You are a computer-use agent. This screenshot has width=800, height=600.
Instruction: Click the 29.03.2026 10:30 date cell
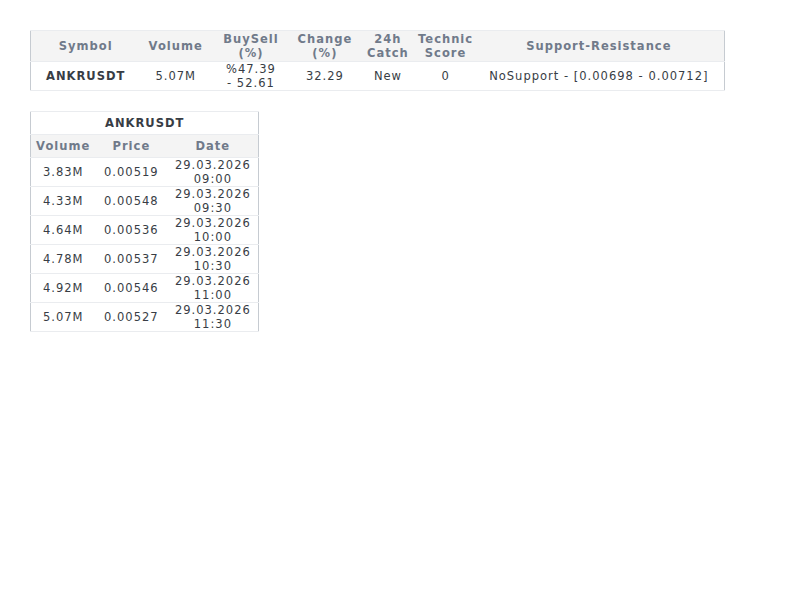(x=212, y=259)
